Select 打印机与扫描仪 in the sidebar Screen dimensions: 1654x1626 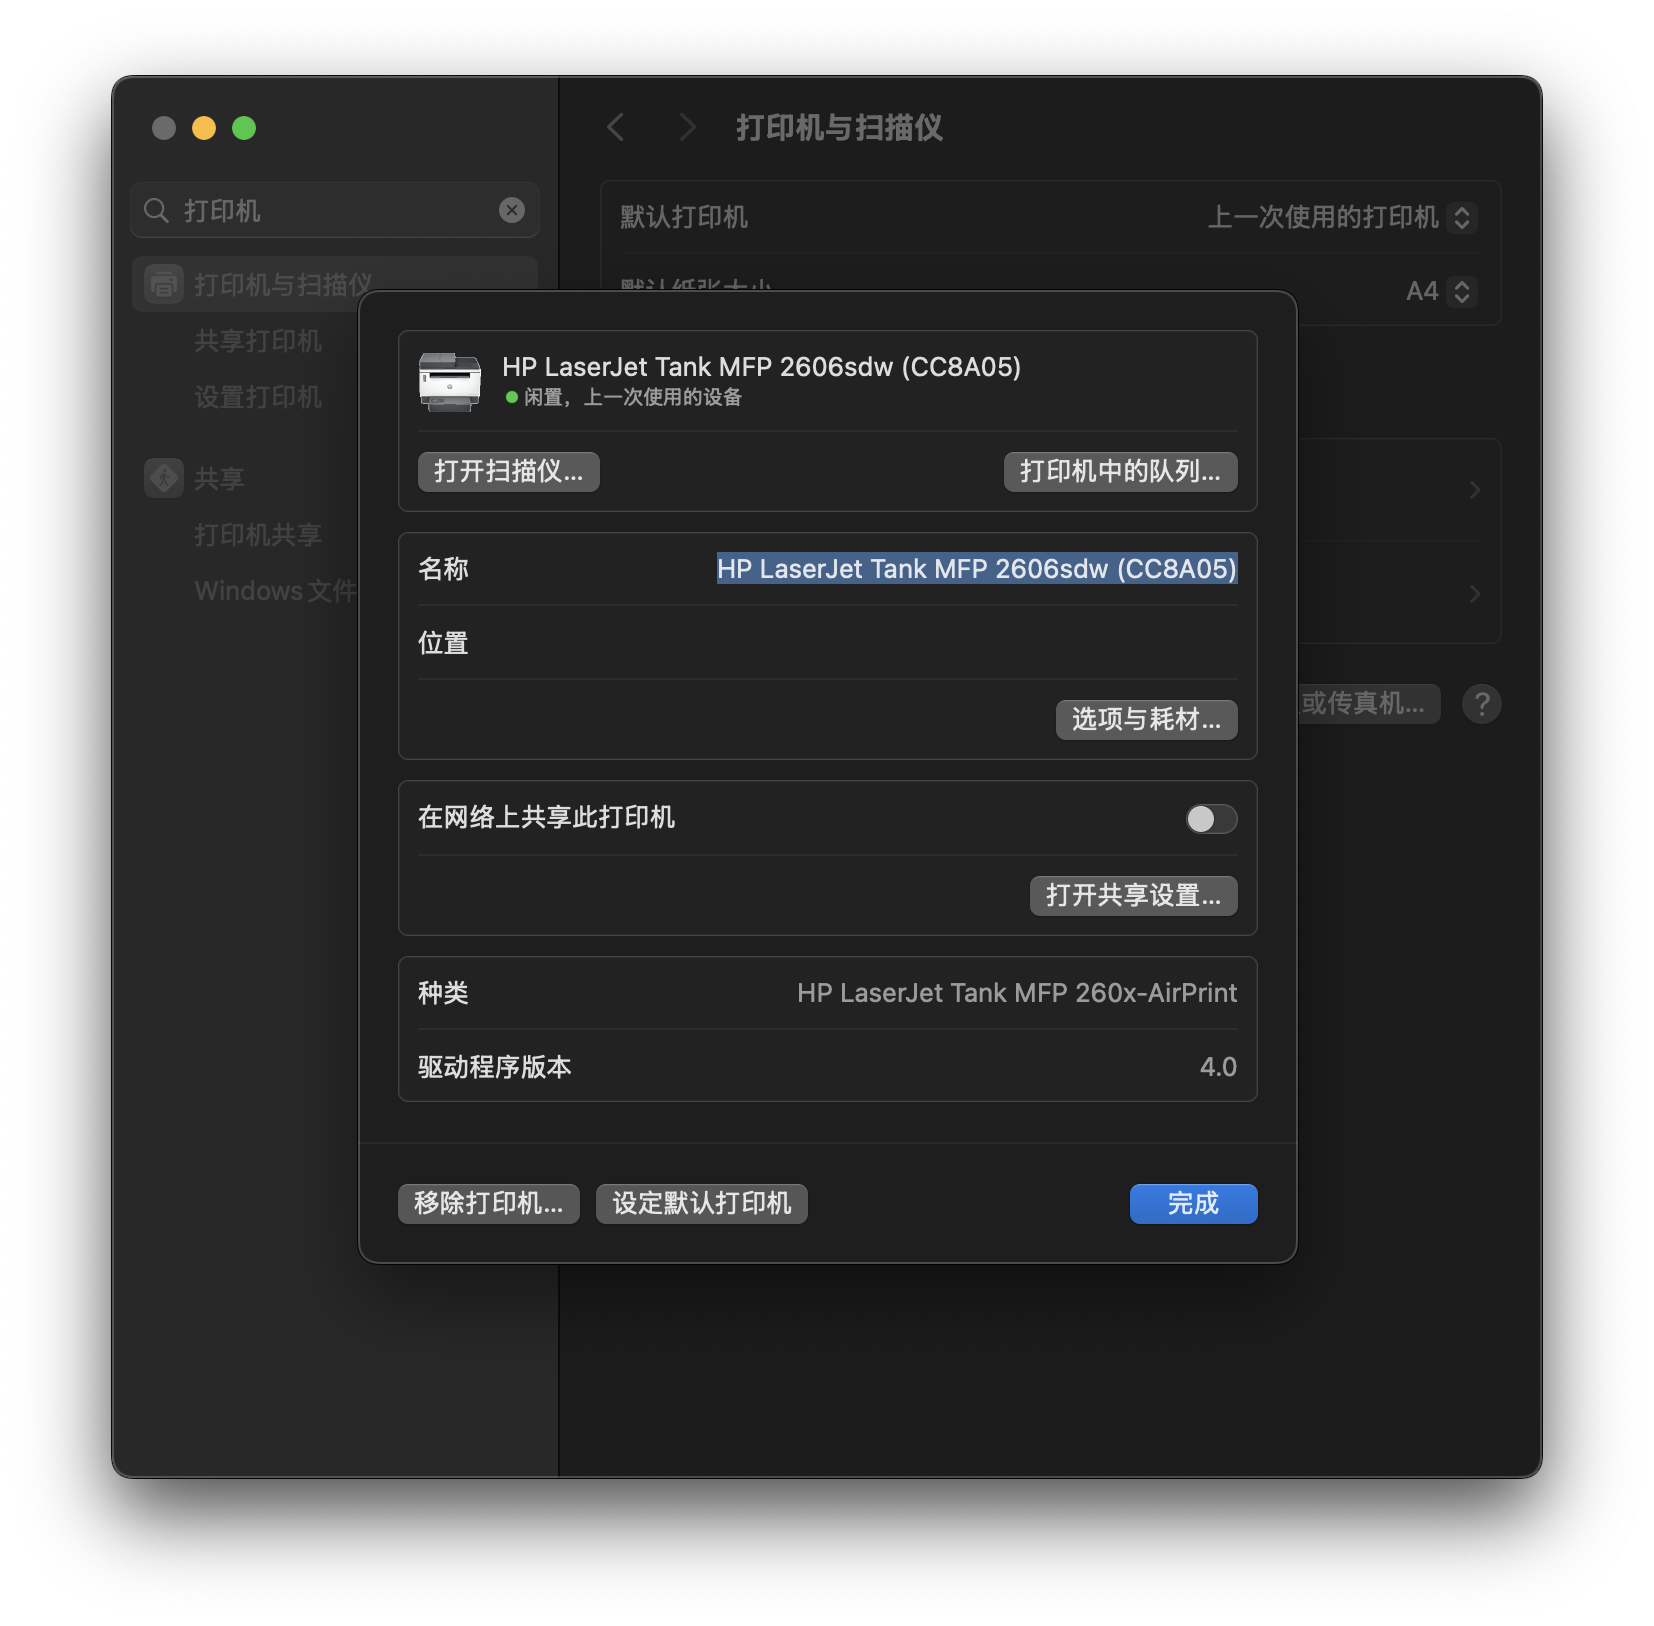tap(335, 284)
